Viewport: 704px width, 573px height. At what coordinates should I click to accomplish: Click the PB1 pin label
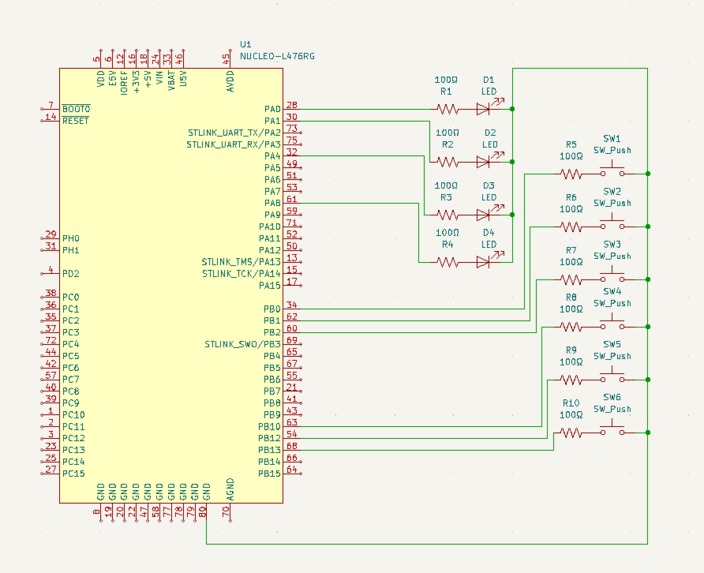[x=272, y=321]
